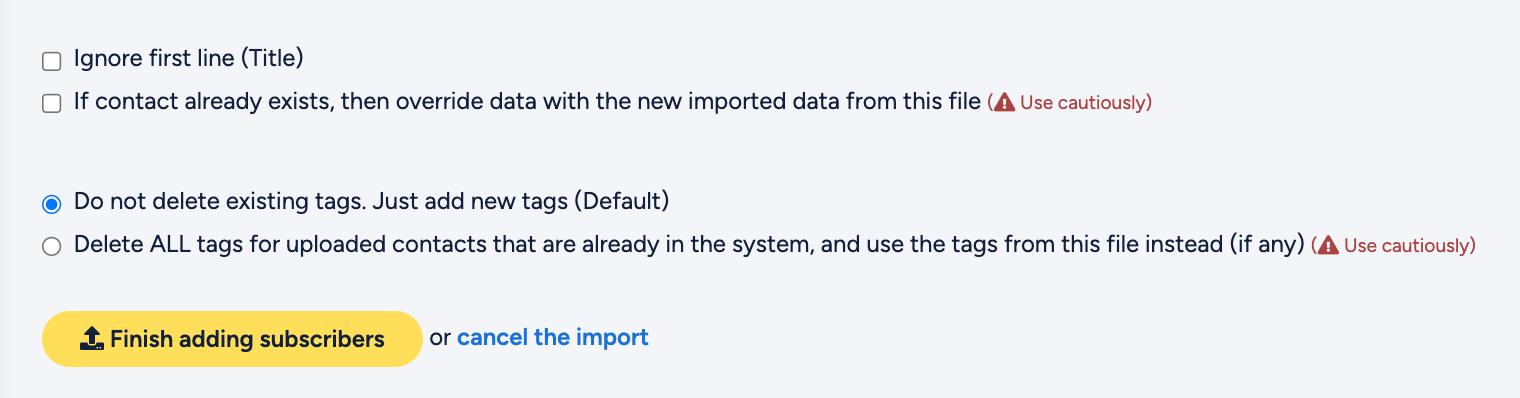Image resolution: width=1520 pixels, height=398 pixels.
Task: Click warning triangle beside Delete ALL tags option
Action: point(1329,246)
